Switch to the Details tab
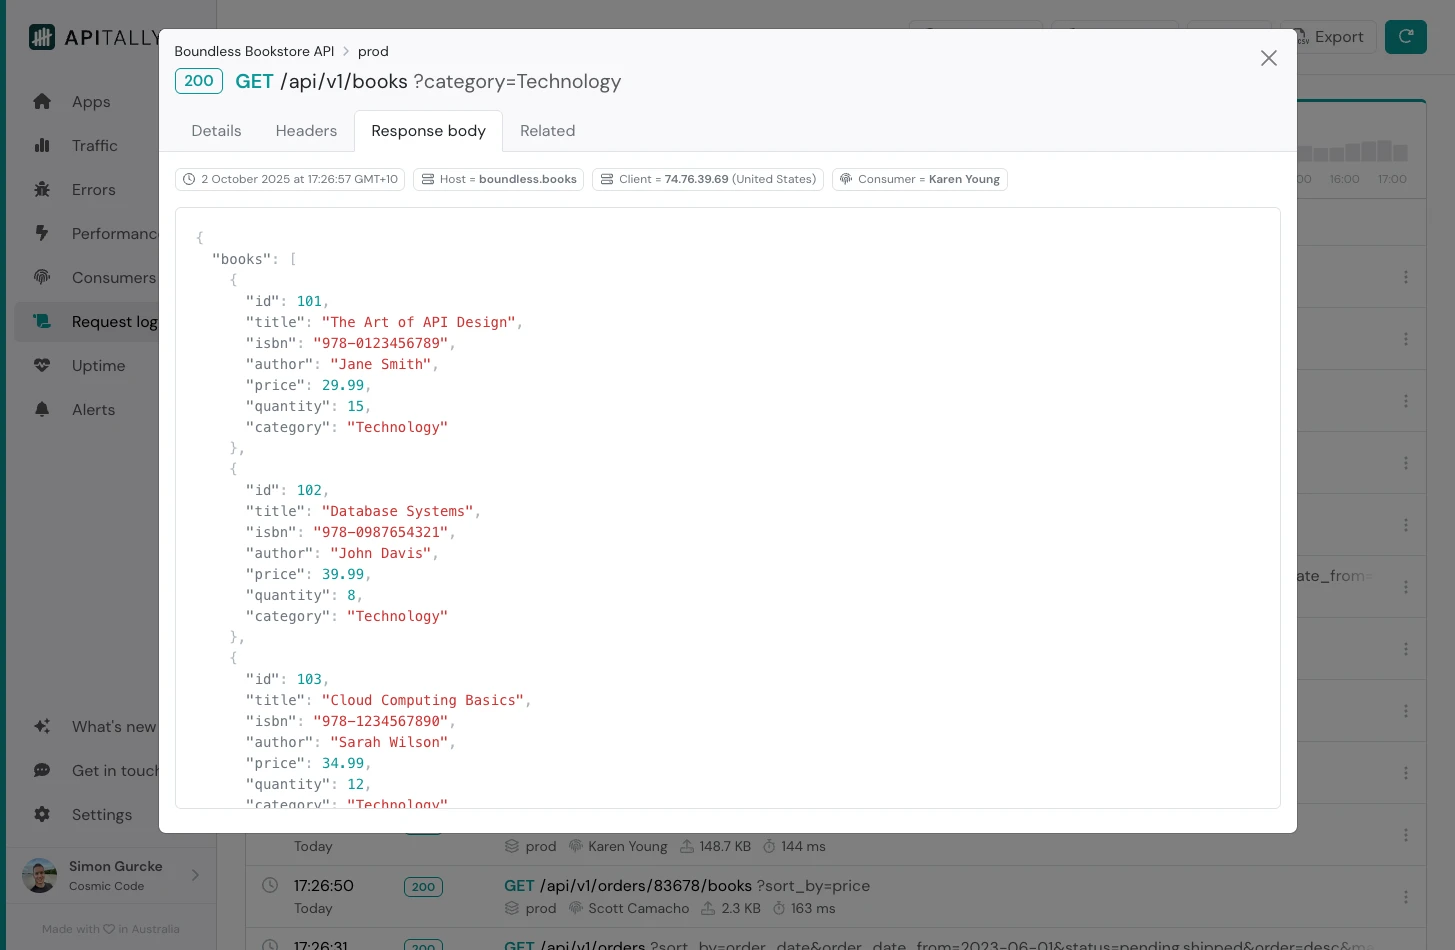The height and width of the screenshot is (950, 1455). (x=216, y=131)
